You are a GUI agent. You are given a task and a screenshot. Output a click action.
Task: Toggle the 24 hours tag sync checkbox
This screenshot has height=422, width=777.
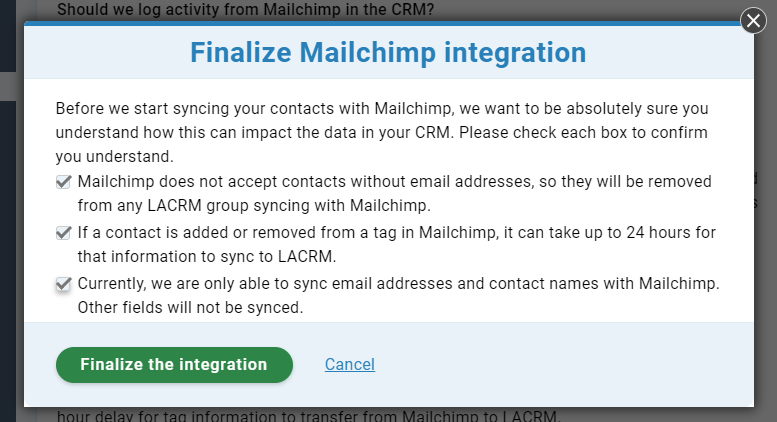pos(63,233)
